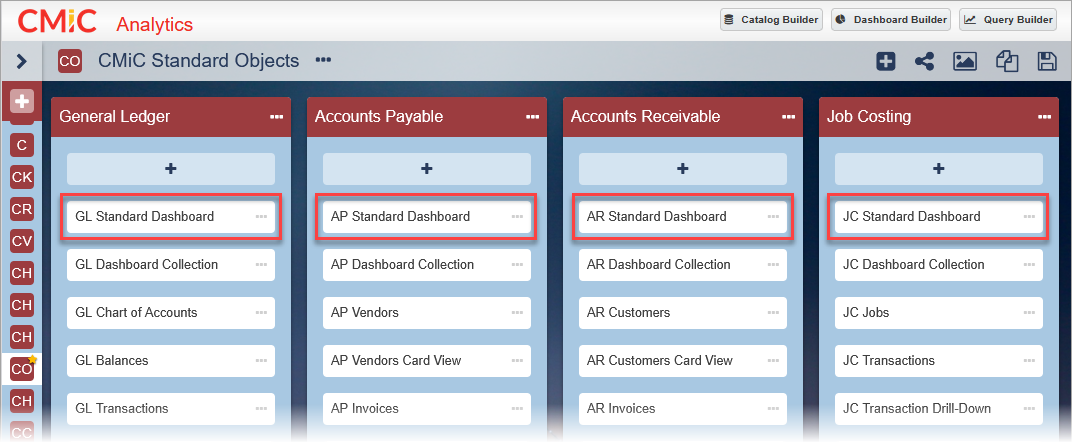Image resolution: width=1072 pixels, height=443 pixels.
Task: Select the CR board in sidebar
Action: point(22,209)
